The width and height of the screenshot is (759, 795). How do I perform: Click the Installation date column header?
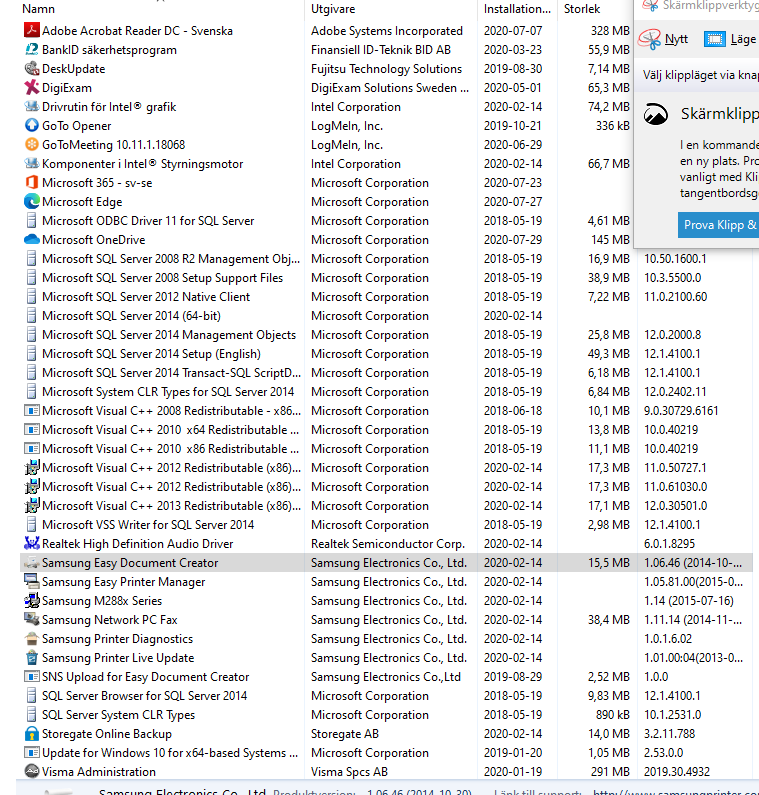click(518, 9)
